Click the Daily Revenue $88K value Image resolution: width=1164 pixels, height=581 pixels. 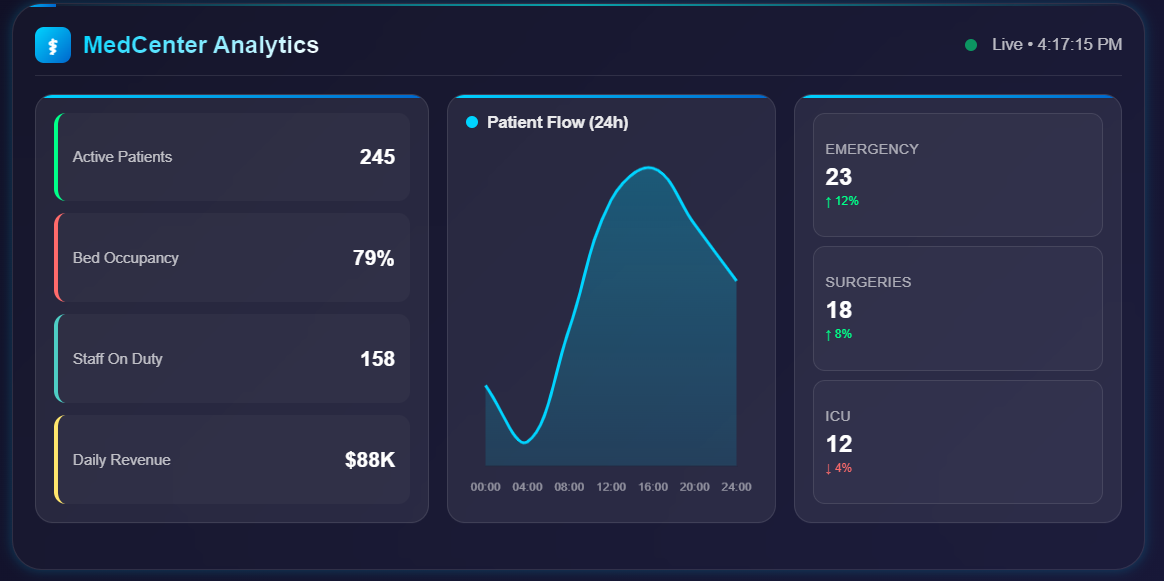click(373, 459)
